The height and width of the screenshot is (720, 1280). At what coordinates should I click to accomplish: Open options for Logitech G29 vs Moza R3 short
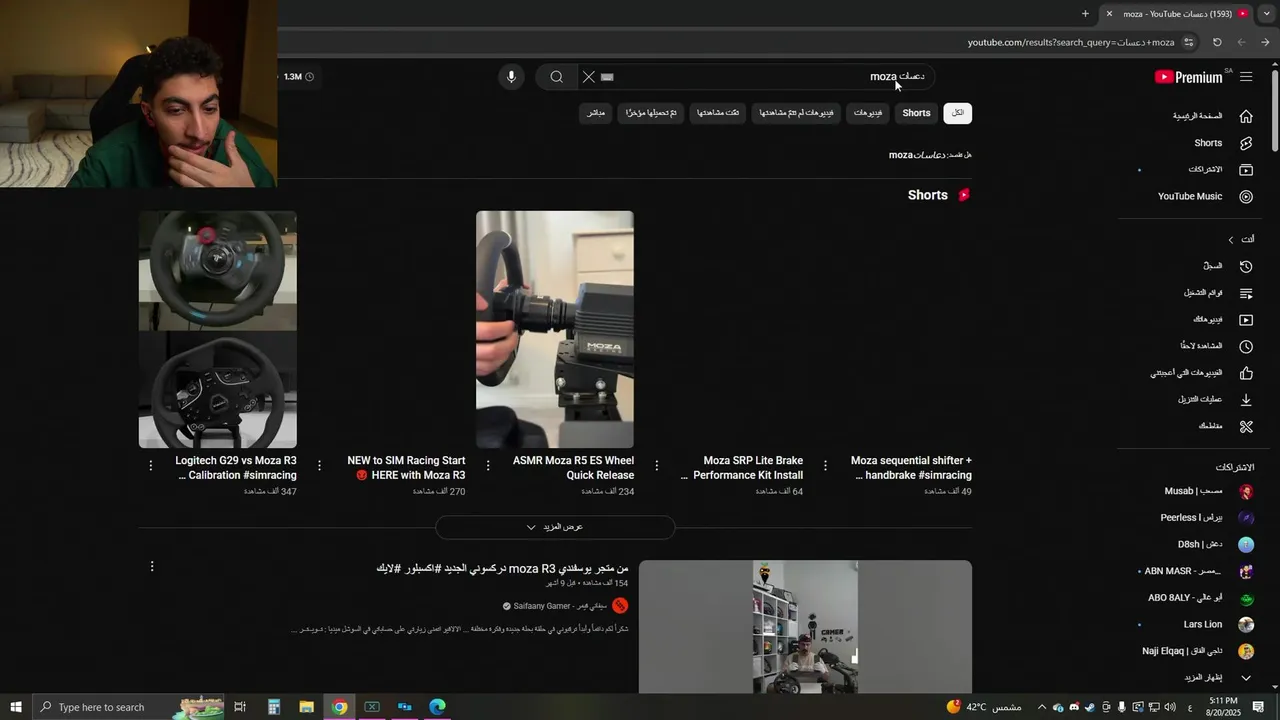click(x=151, y=466)
